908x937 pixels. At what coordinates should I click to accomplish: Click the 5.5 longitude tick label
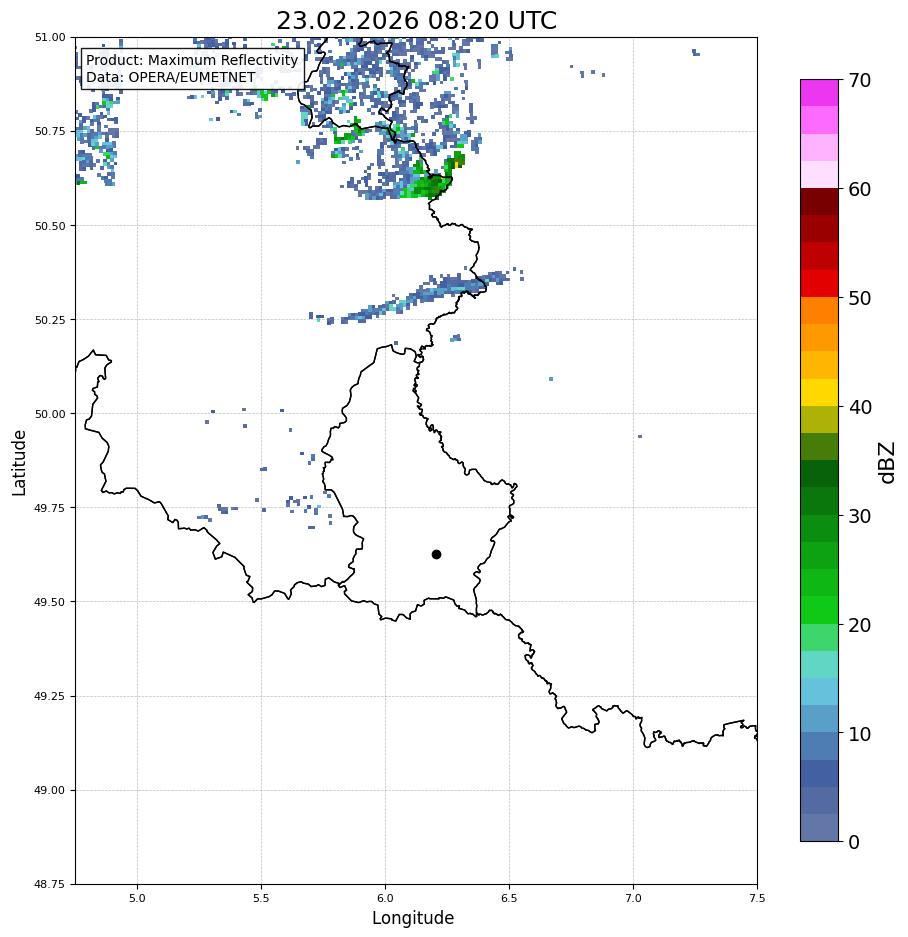coord(261,898)
